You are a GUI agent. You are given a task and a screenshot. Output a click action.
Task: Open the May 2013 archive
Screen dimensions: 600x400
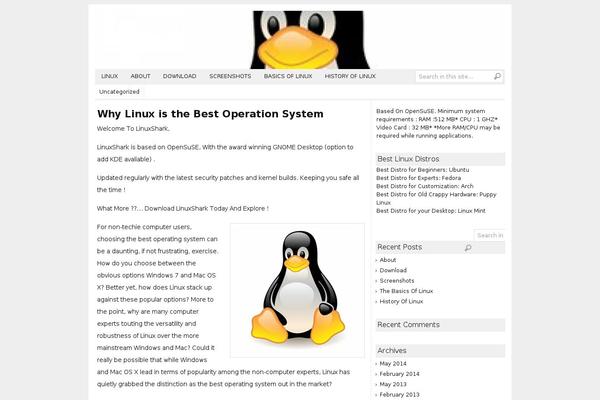pos(393,384)
